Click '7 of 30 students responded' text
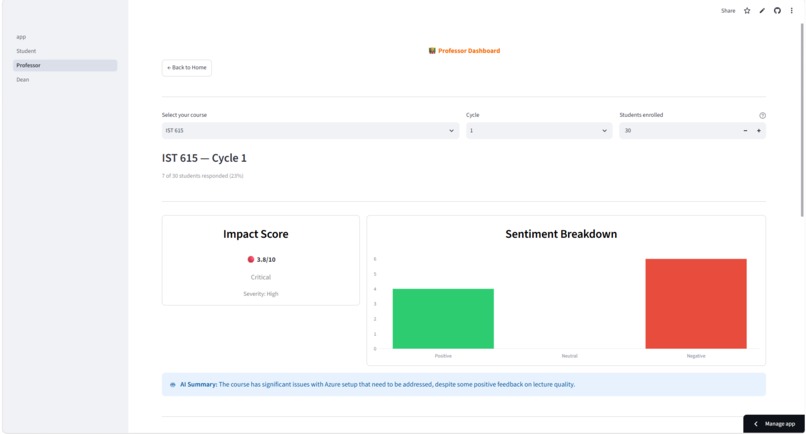 click(203, 176)
